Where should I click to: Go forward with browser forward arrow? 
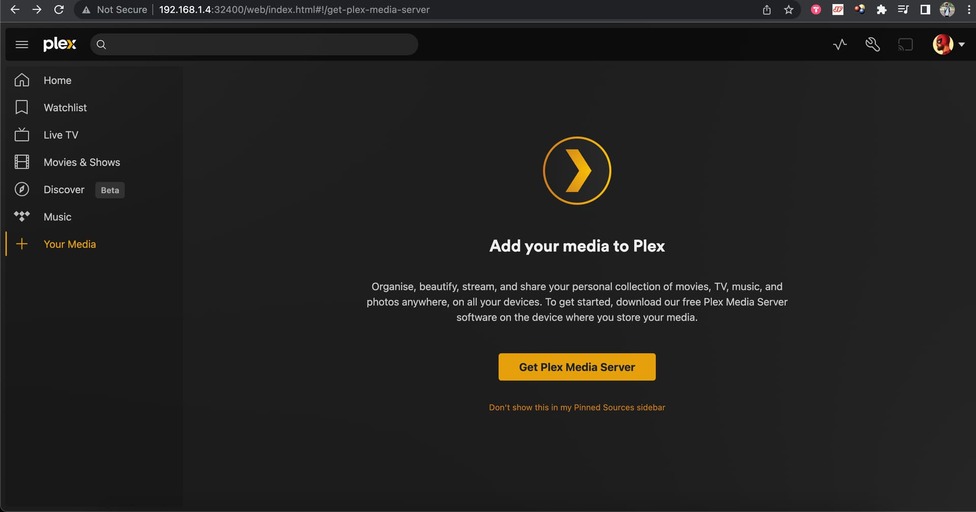37,9
